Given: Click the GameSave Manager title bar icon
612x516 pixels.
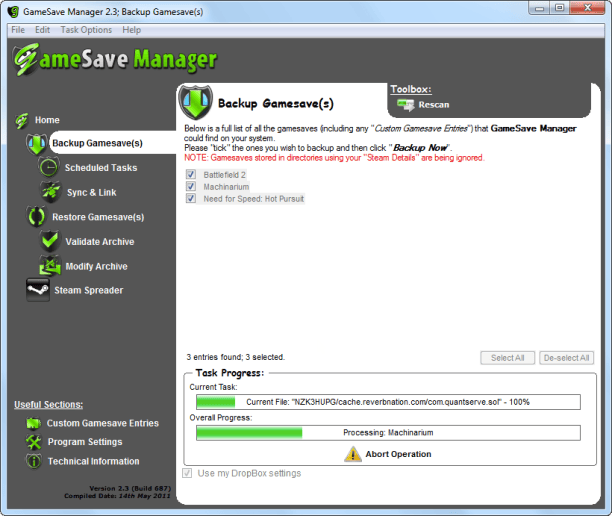Looking at the screenshot, I should click(x=13, y=12).
